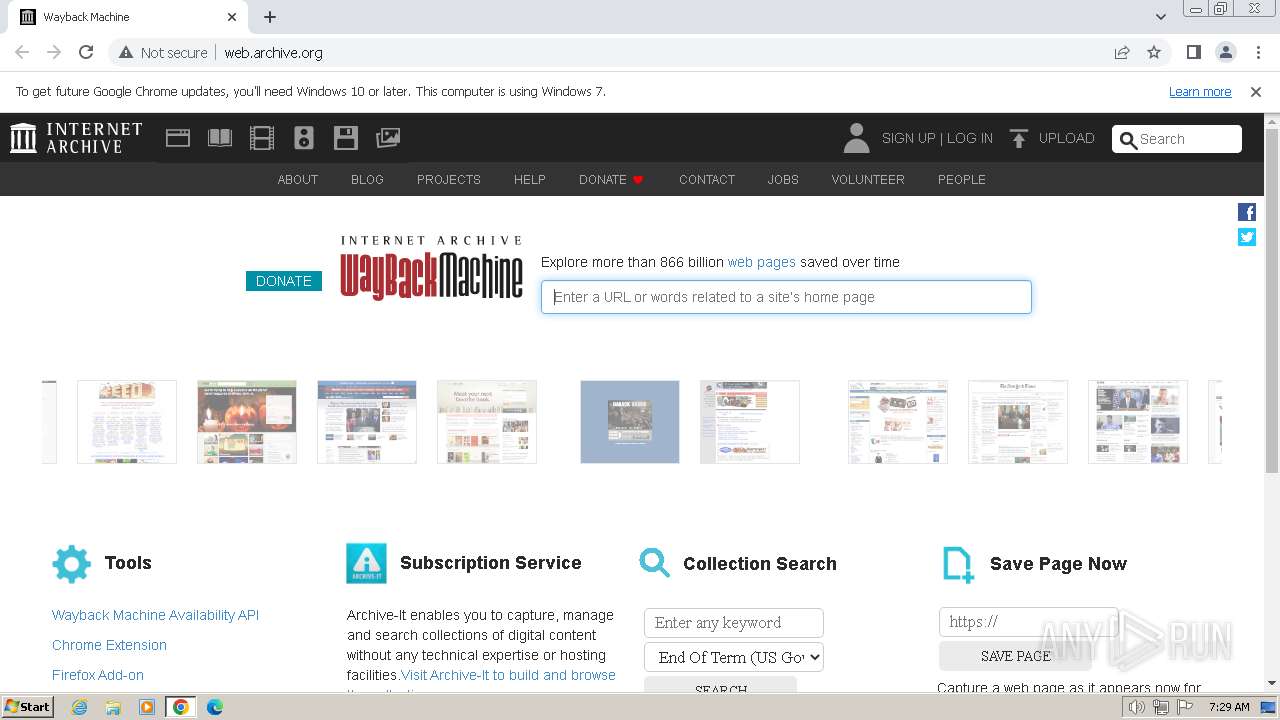Share page on Twitter

tap(1247, 237)
